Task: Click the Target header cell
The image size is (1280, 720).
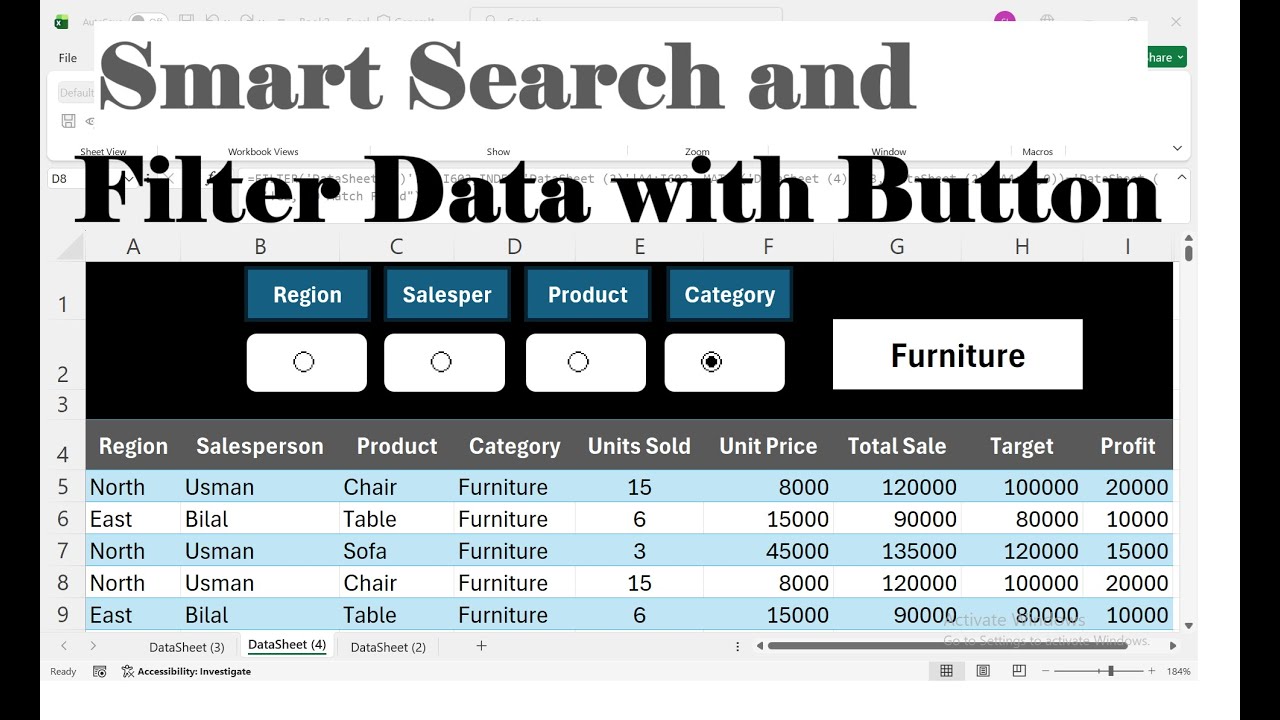Action: pyautogui.click(x=1022, y=446)
